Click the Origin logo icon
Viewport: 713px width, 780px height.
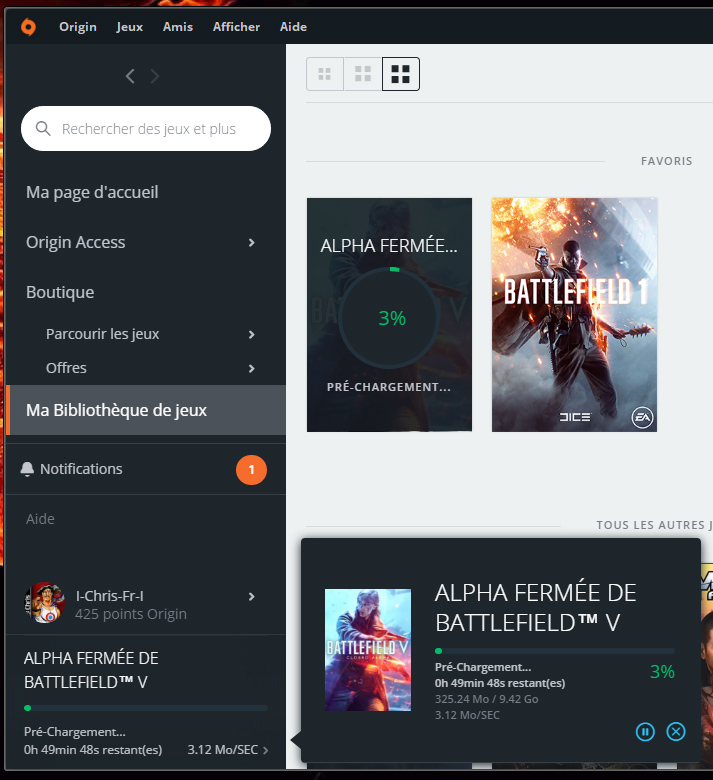[28, 26]
